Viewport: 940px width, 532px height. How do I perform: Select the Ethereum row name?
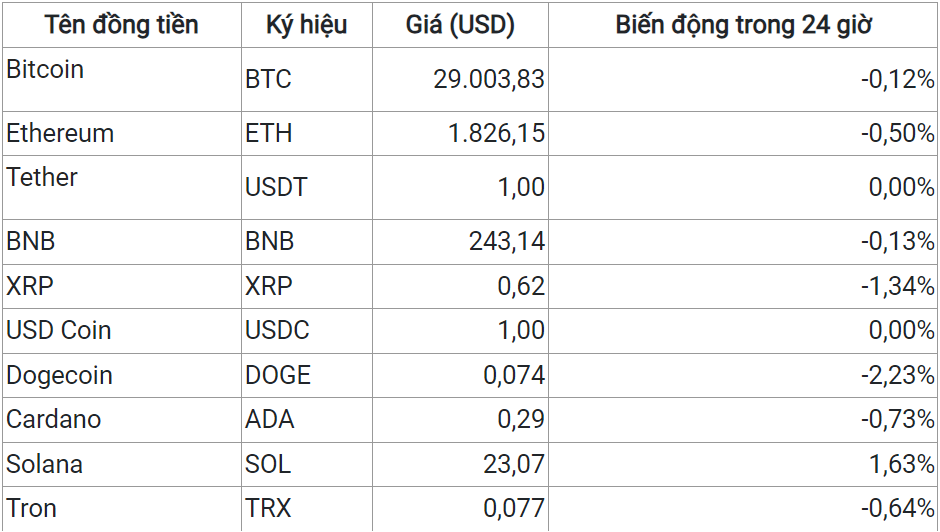click(60, 133)
